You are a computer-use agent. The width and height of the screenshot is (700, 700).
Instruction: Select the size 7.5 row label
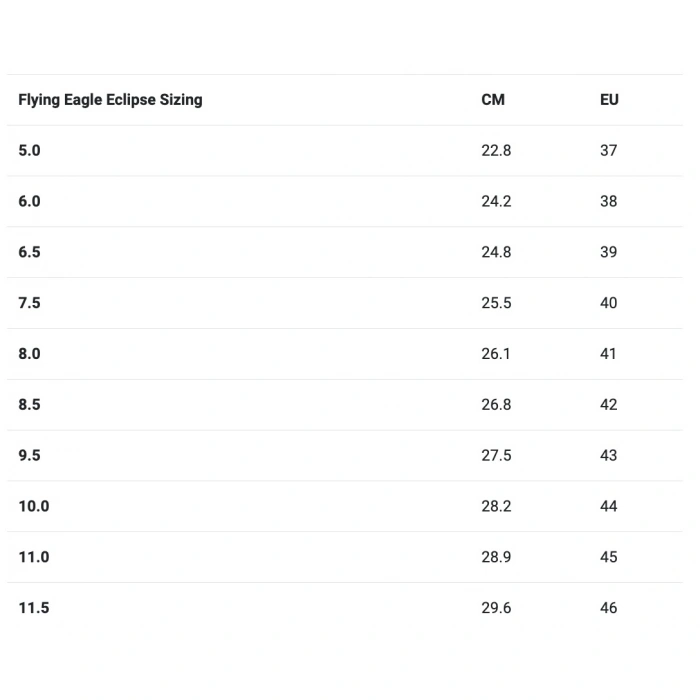click(29, 303)
